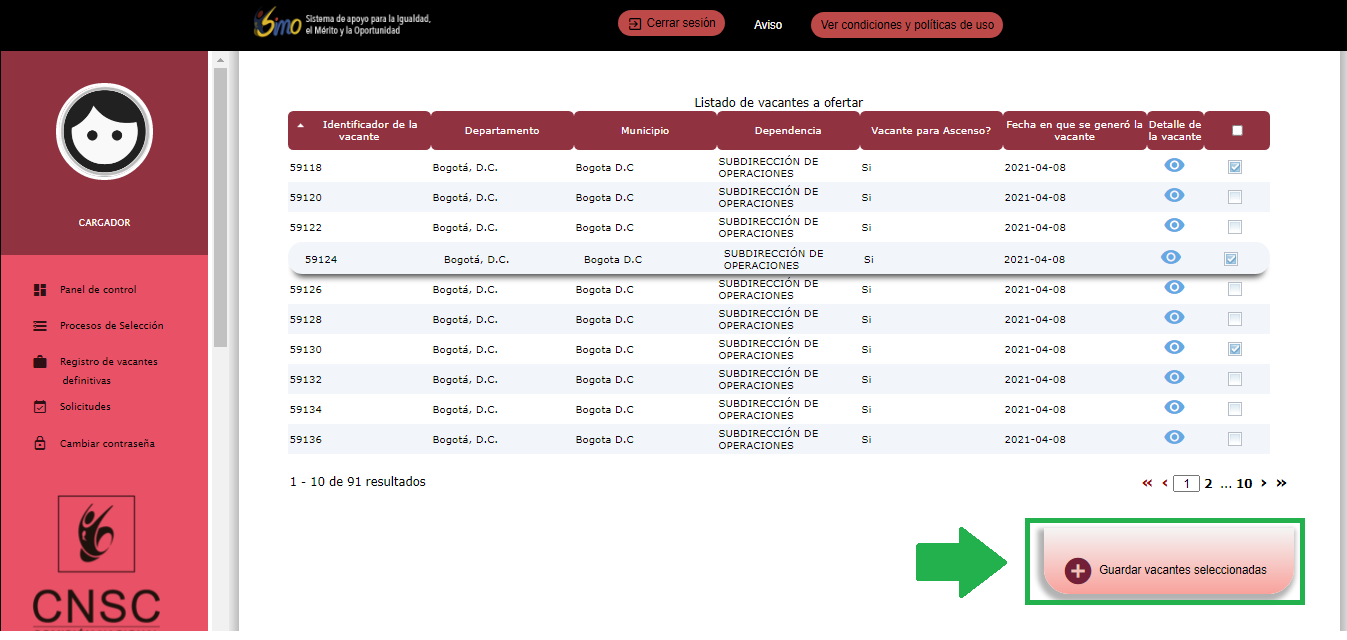Go to page 10 of results
This screenshot has height=640, width=1347.
point(1244,483)
